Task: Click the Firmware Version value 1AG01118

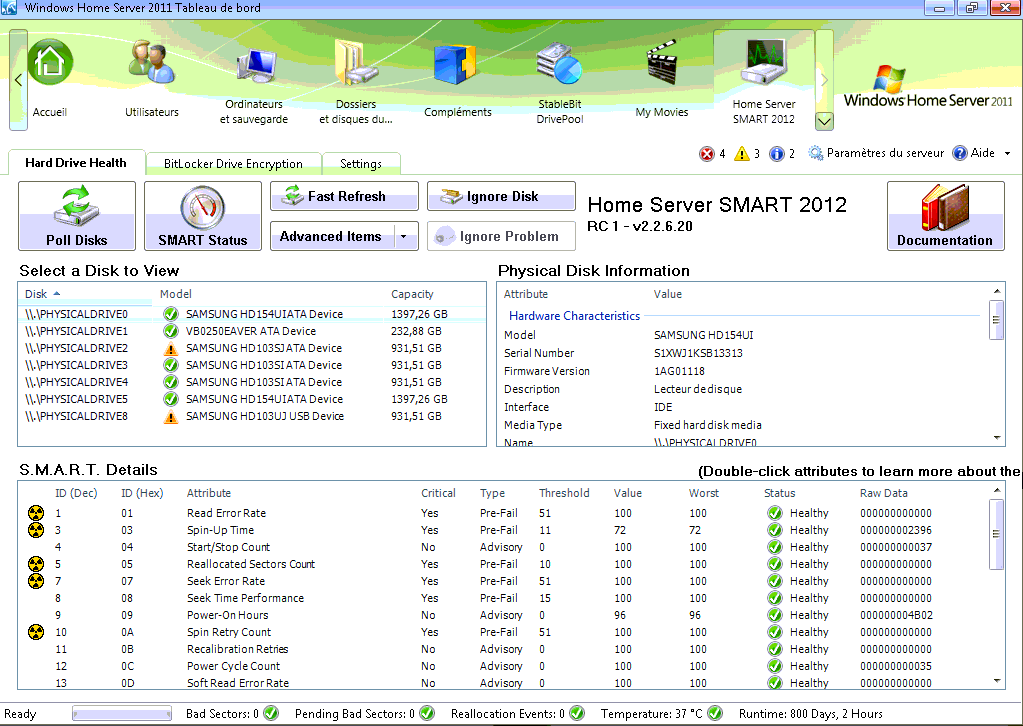Action: point(679,371)
